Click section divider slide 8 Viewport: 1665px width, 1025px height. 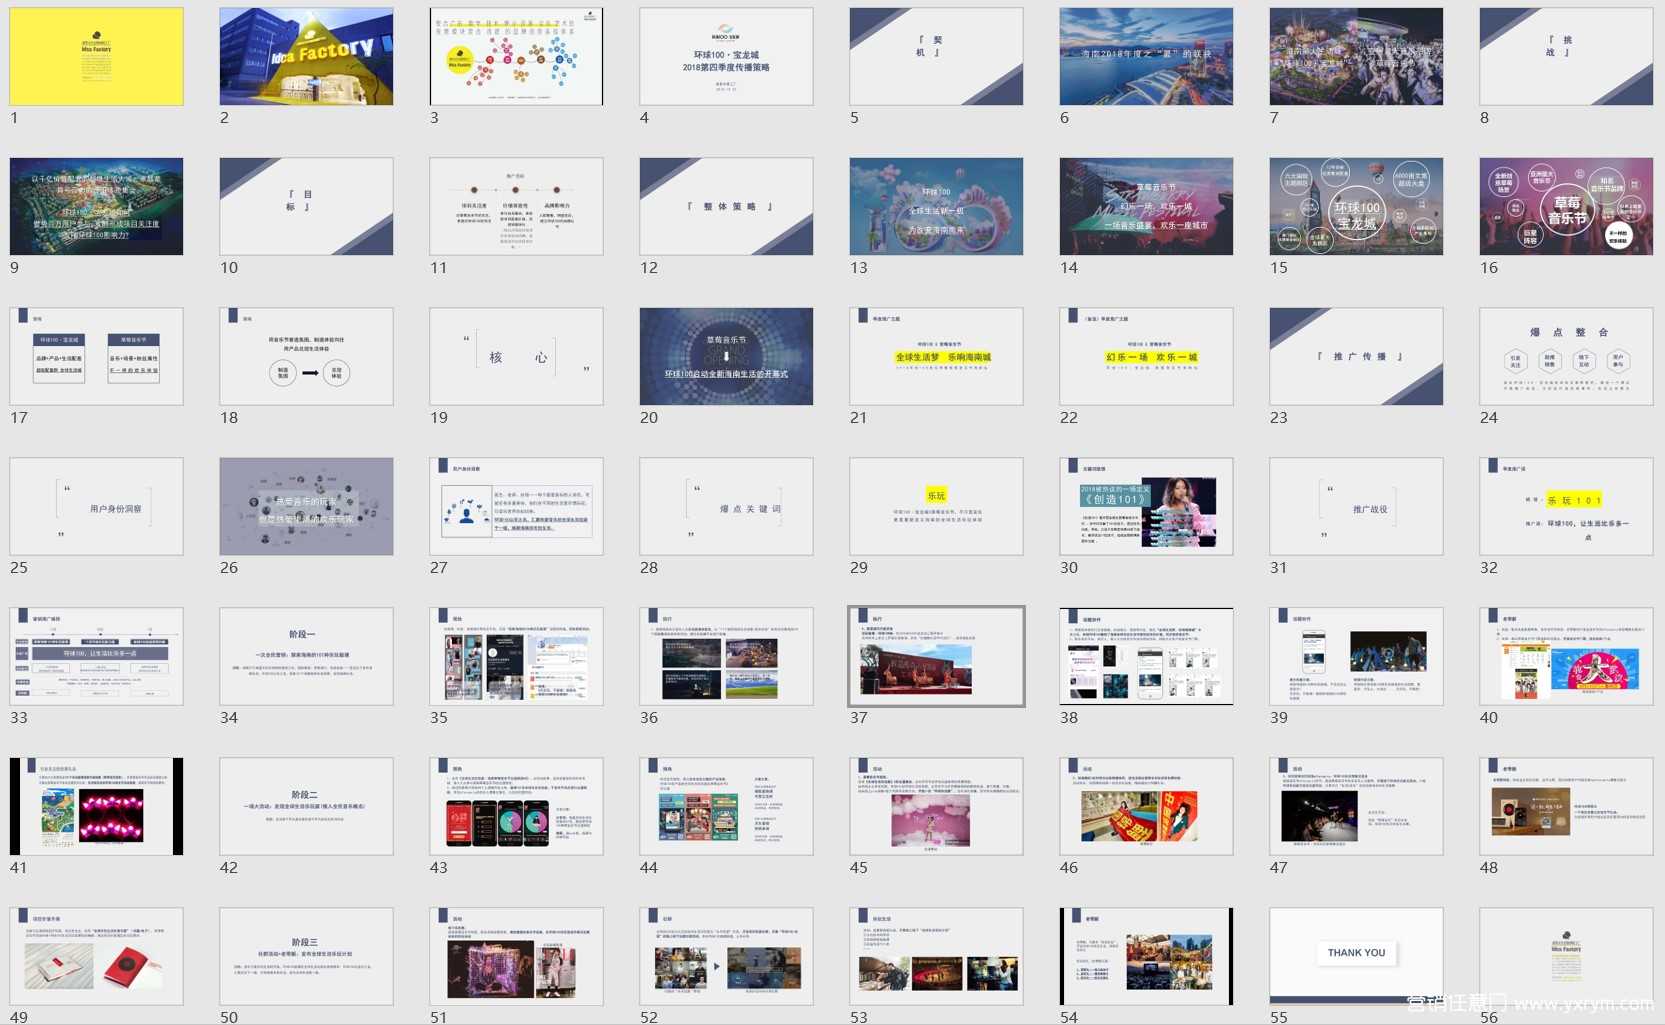tap(1566, 56)
